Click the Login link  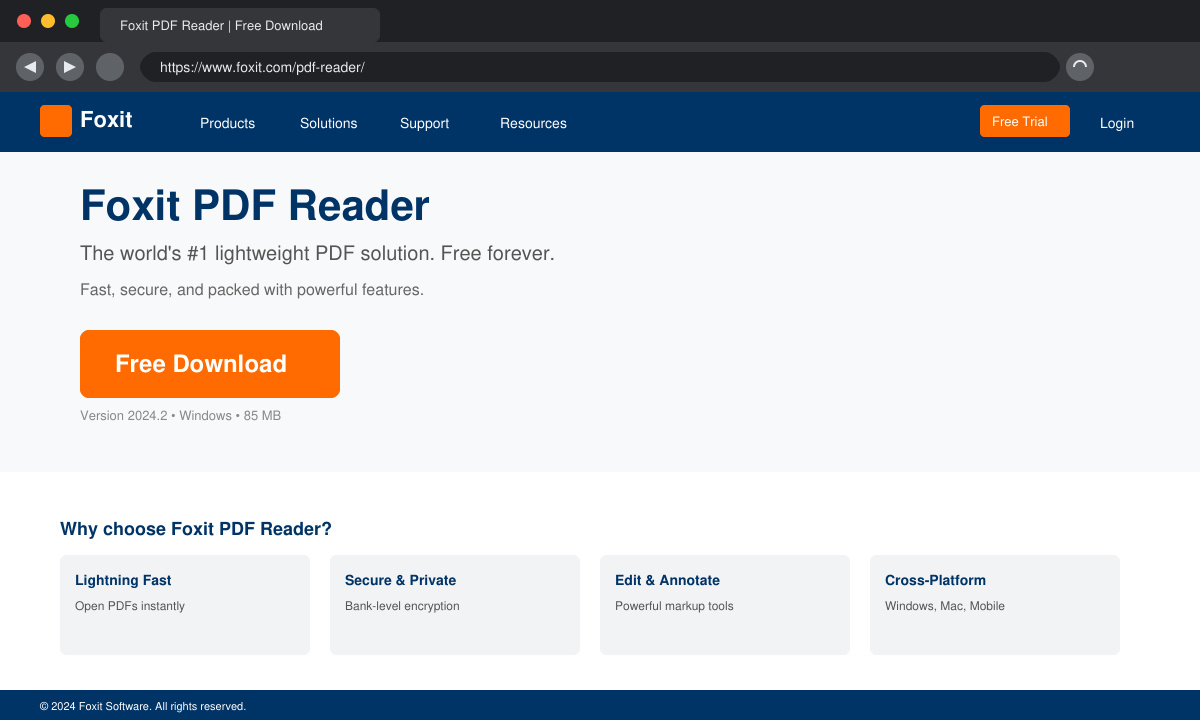point(1117,123)
